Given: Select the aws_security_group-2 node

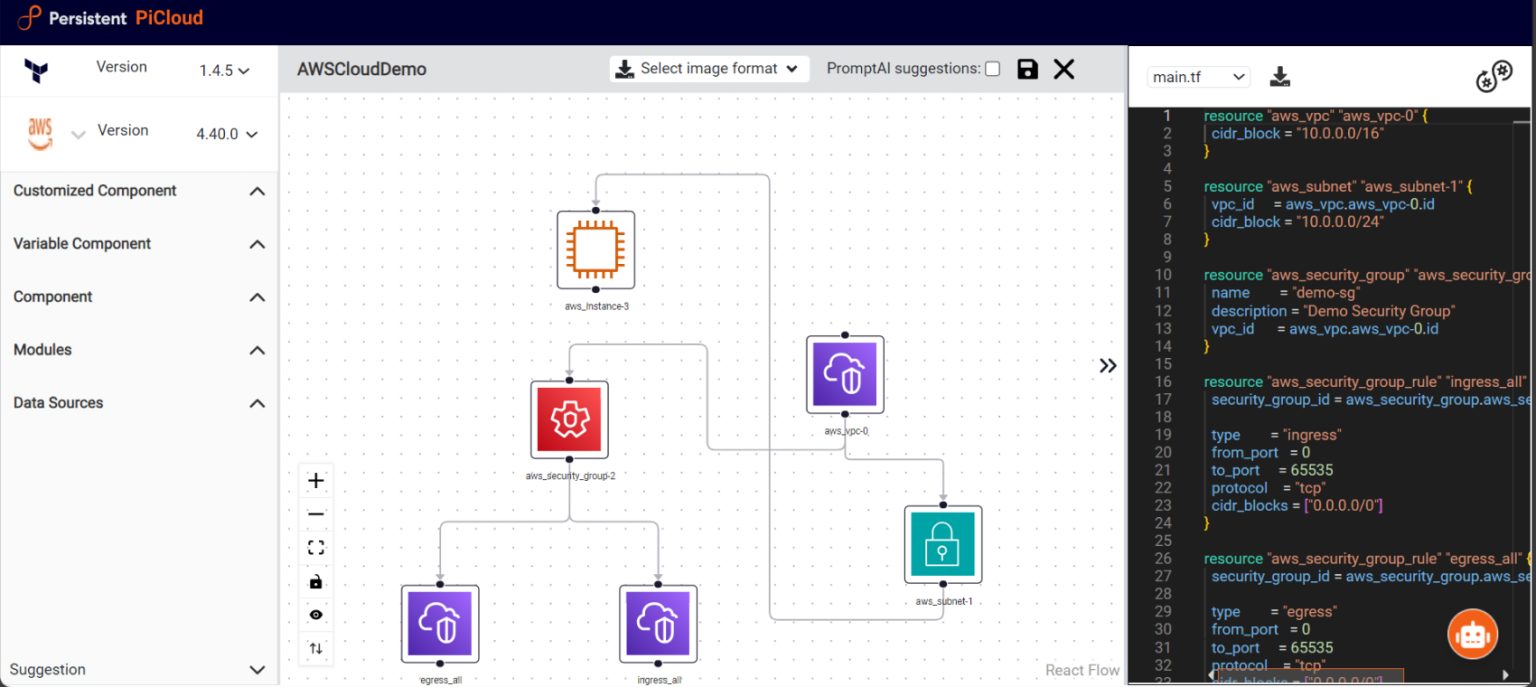Looking at the screenshot, I should (569, 418).
